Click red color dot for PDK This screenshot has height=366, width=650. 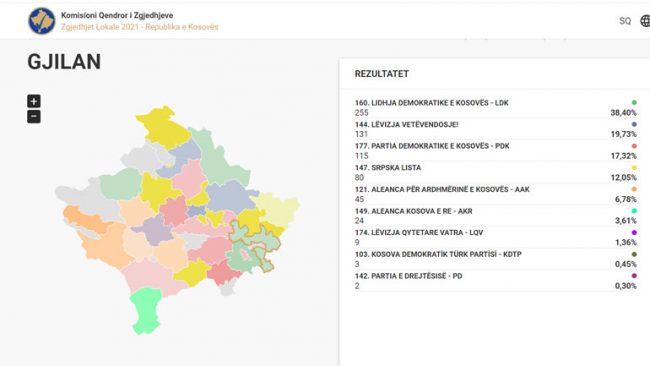(634, 146)
